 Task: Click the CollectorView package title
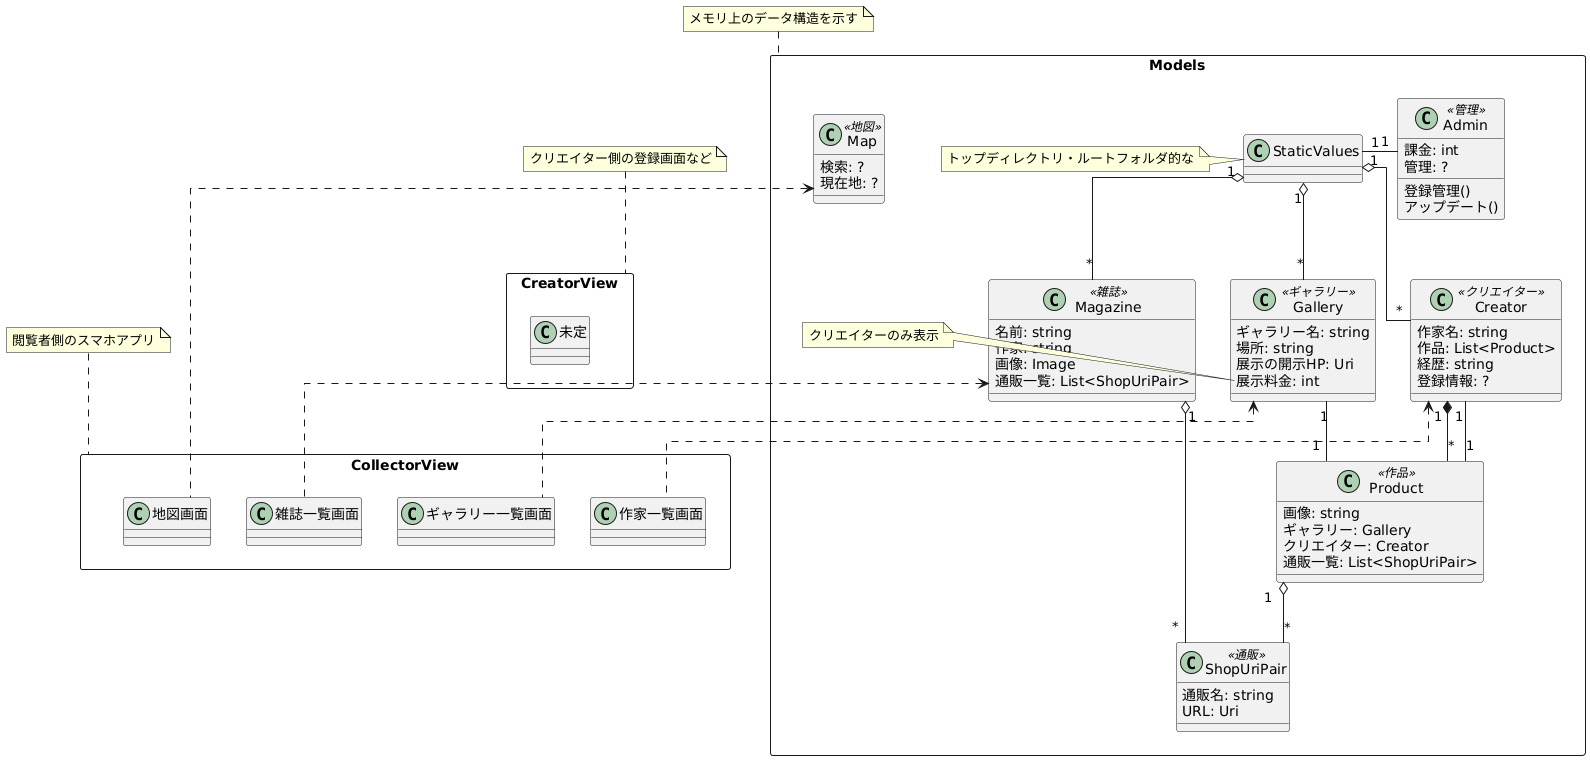405,465
